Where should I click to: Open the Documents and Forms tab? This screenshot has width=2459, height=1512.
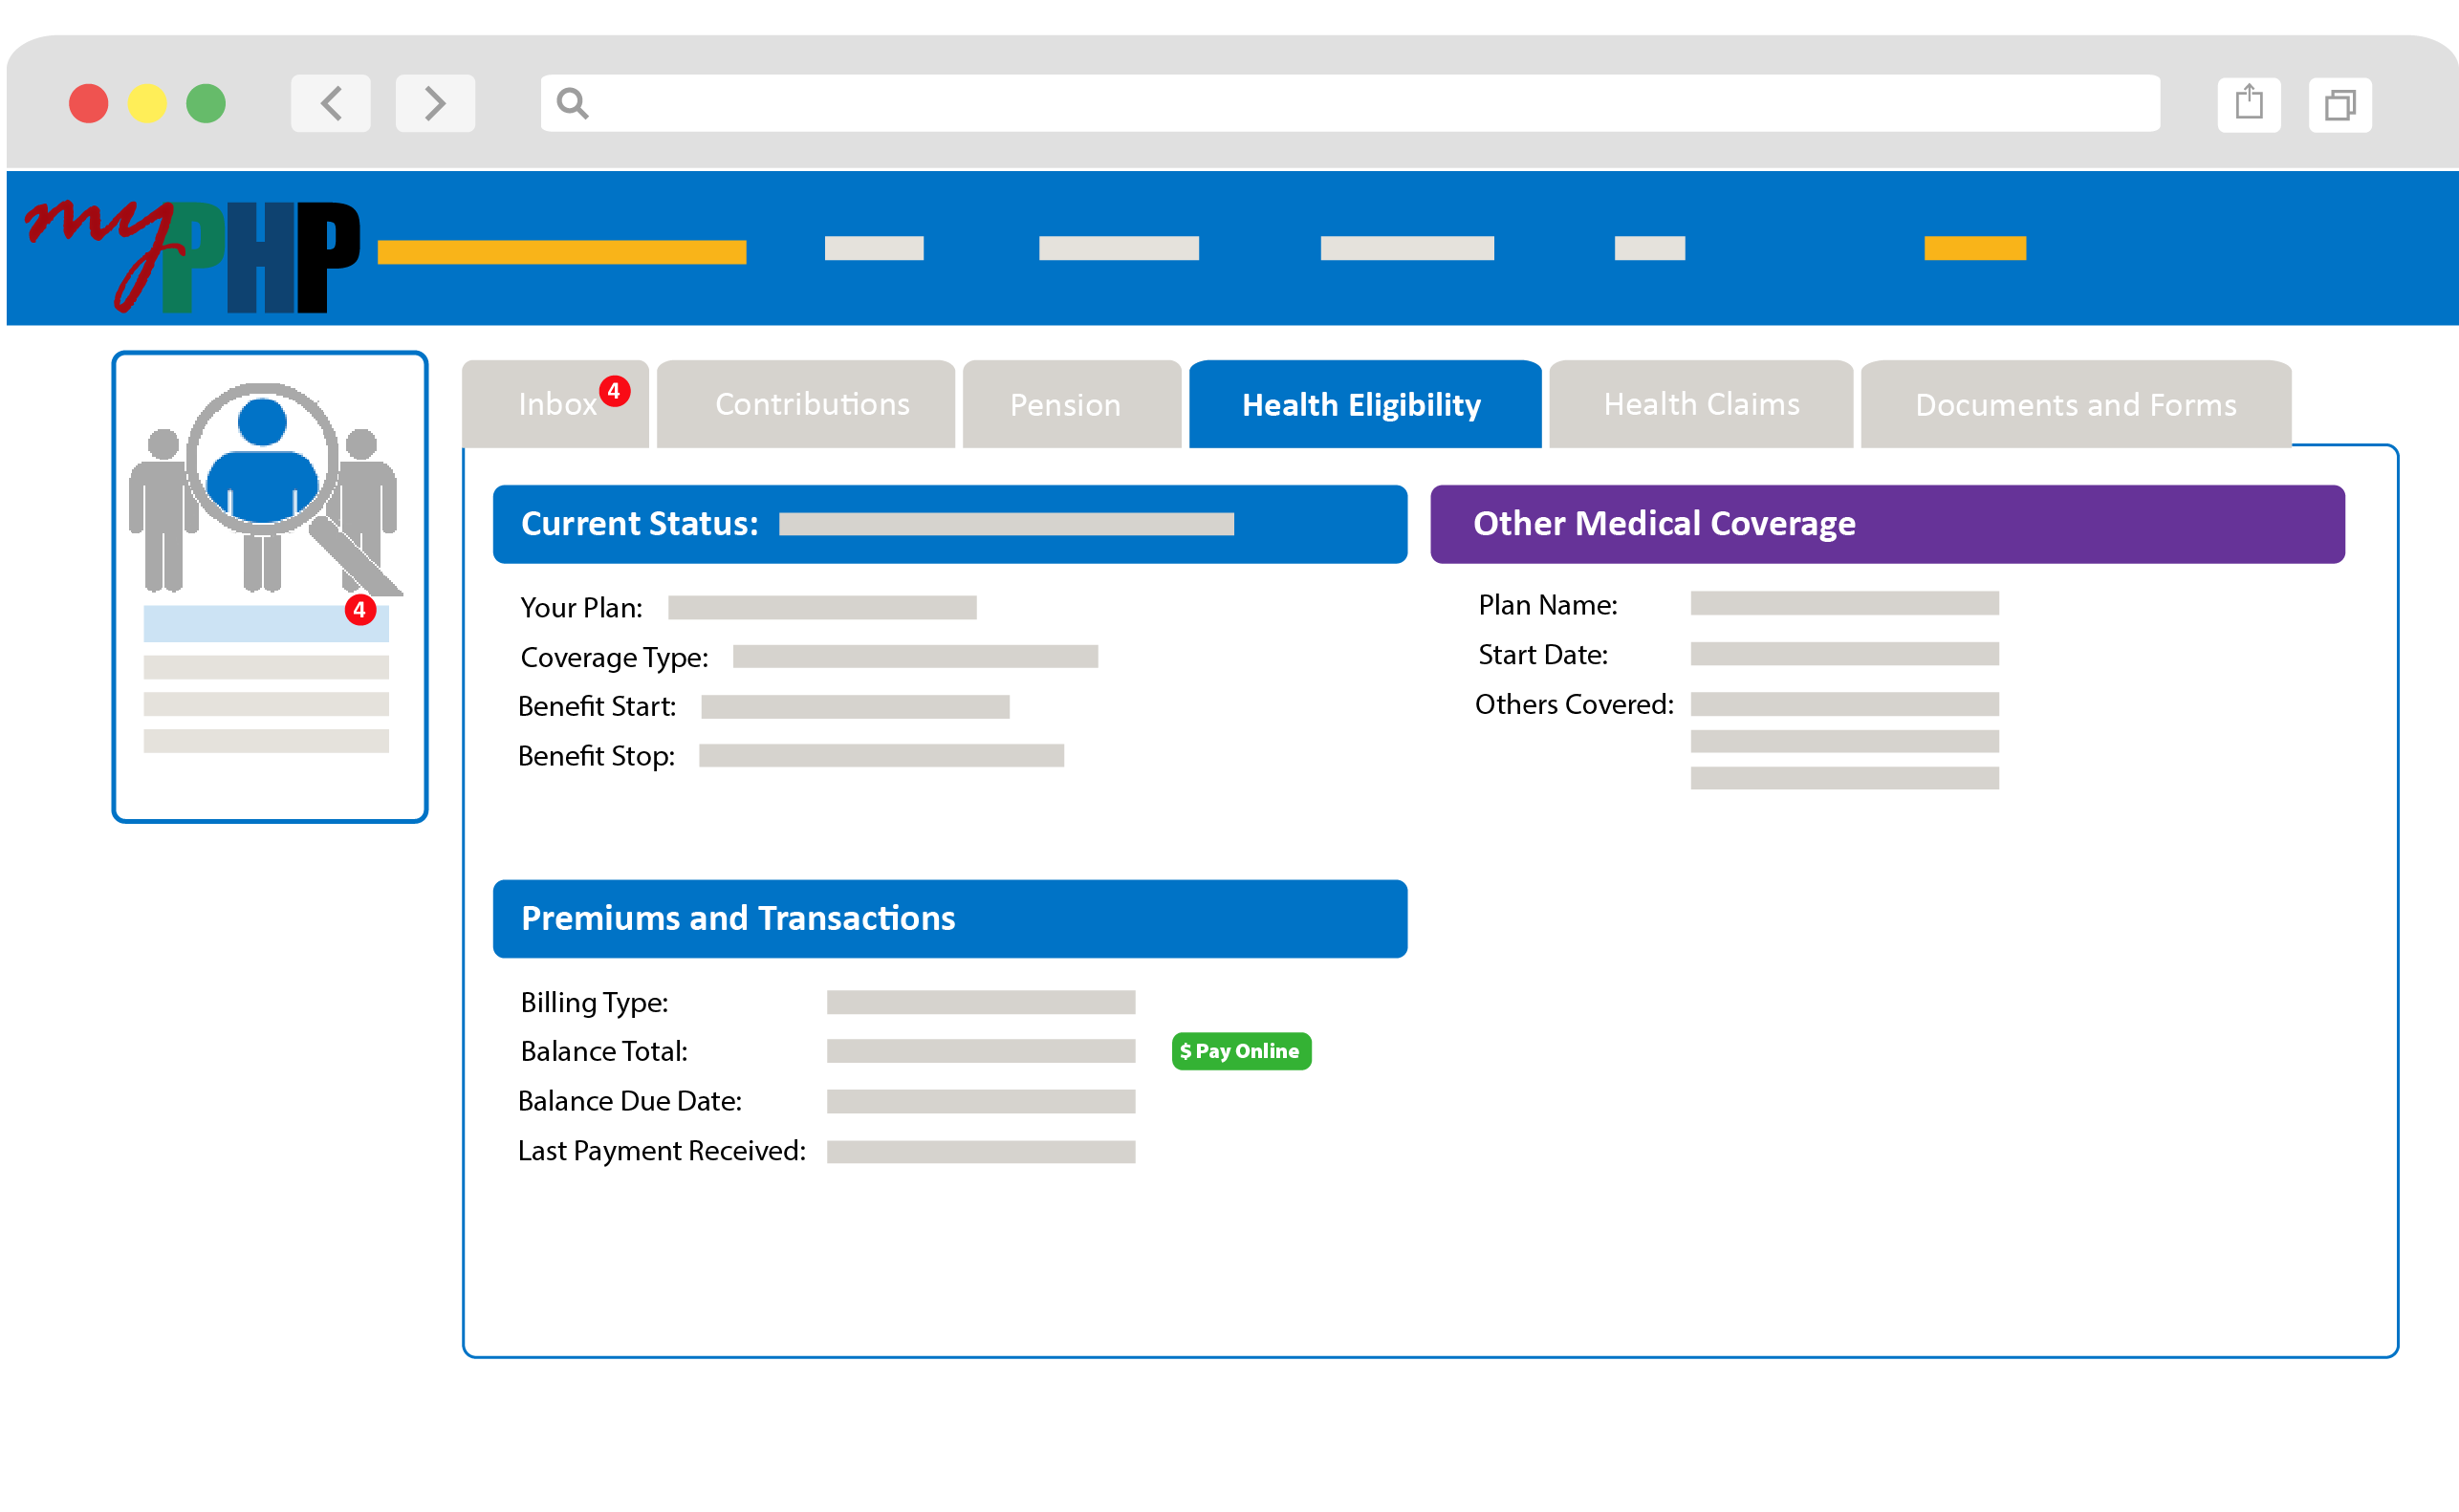2075,405
